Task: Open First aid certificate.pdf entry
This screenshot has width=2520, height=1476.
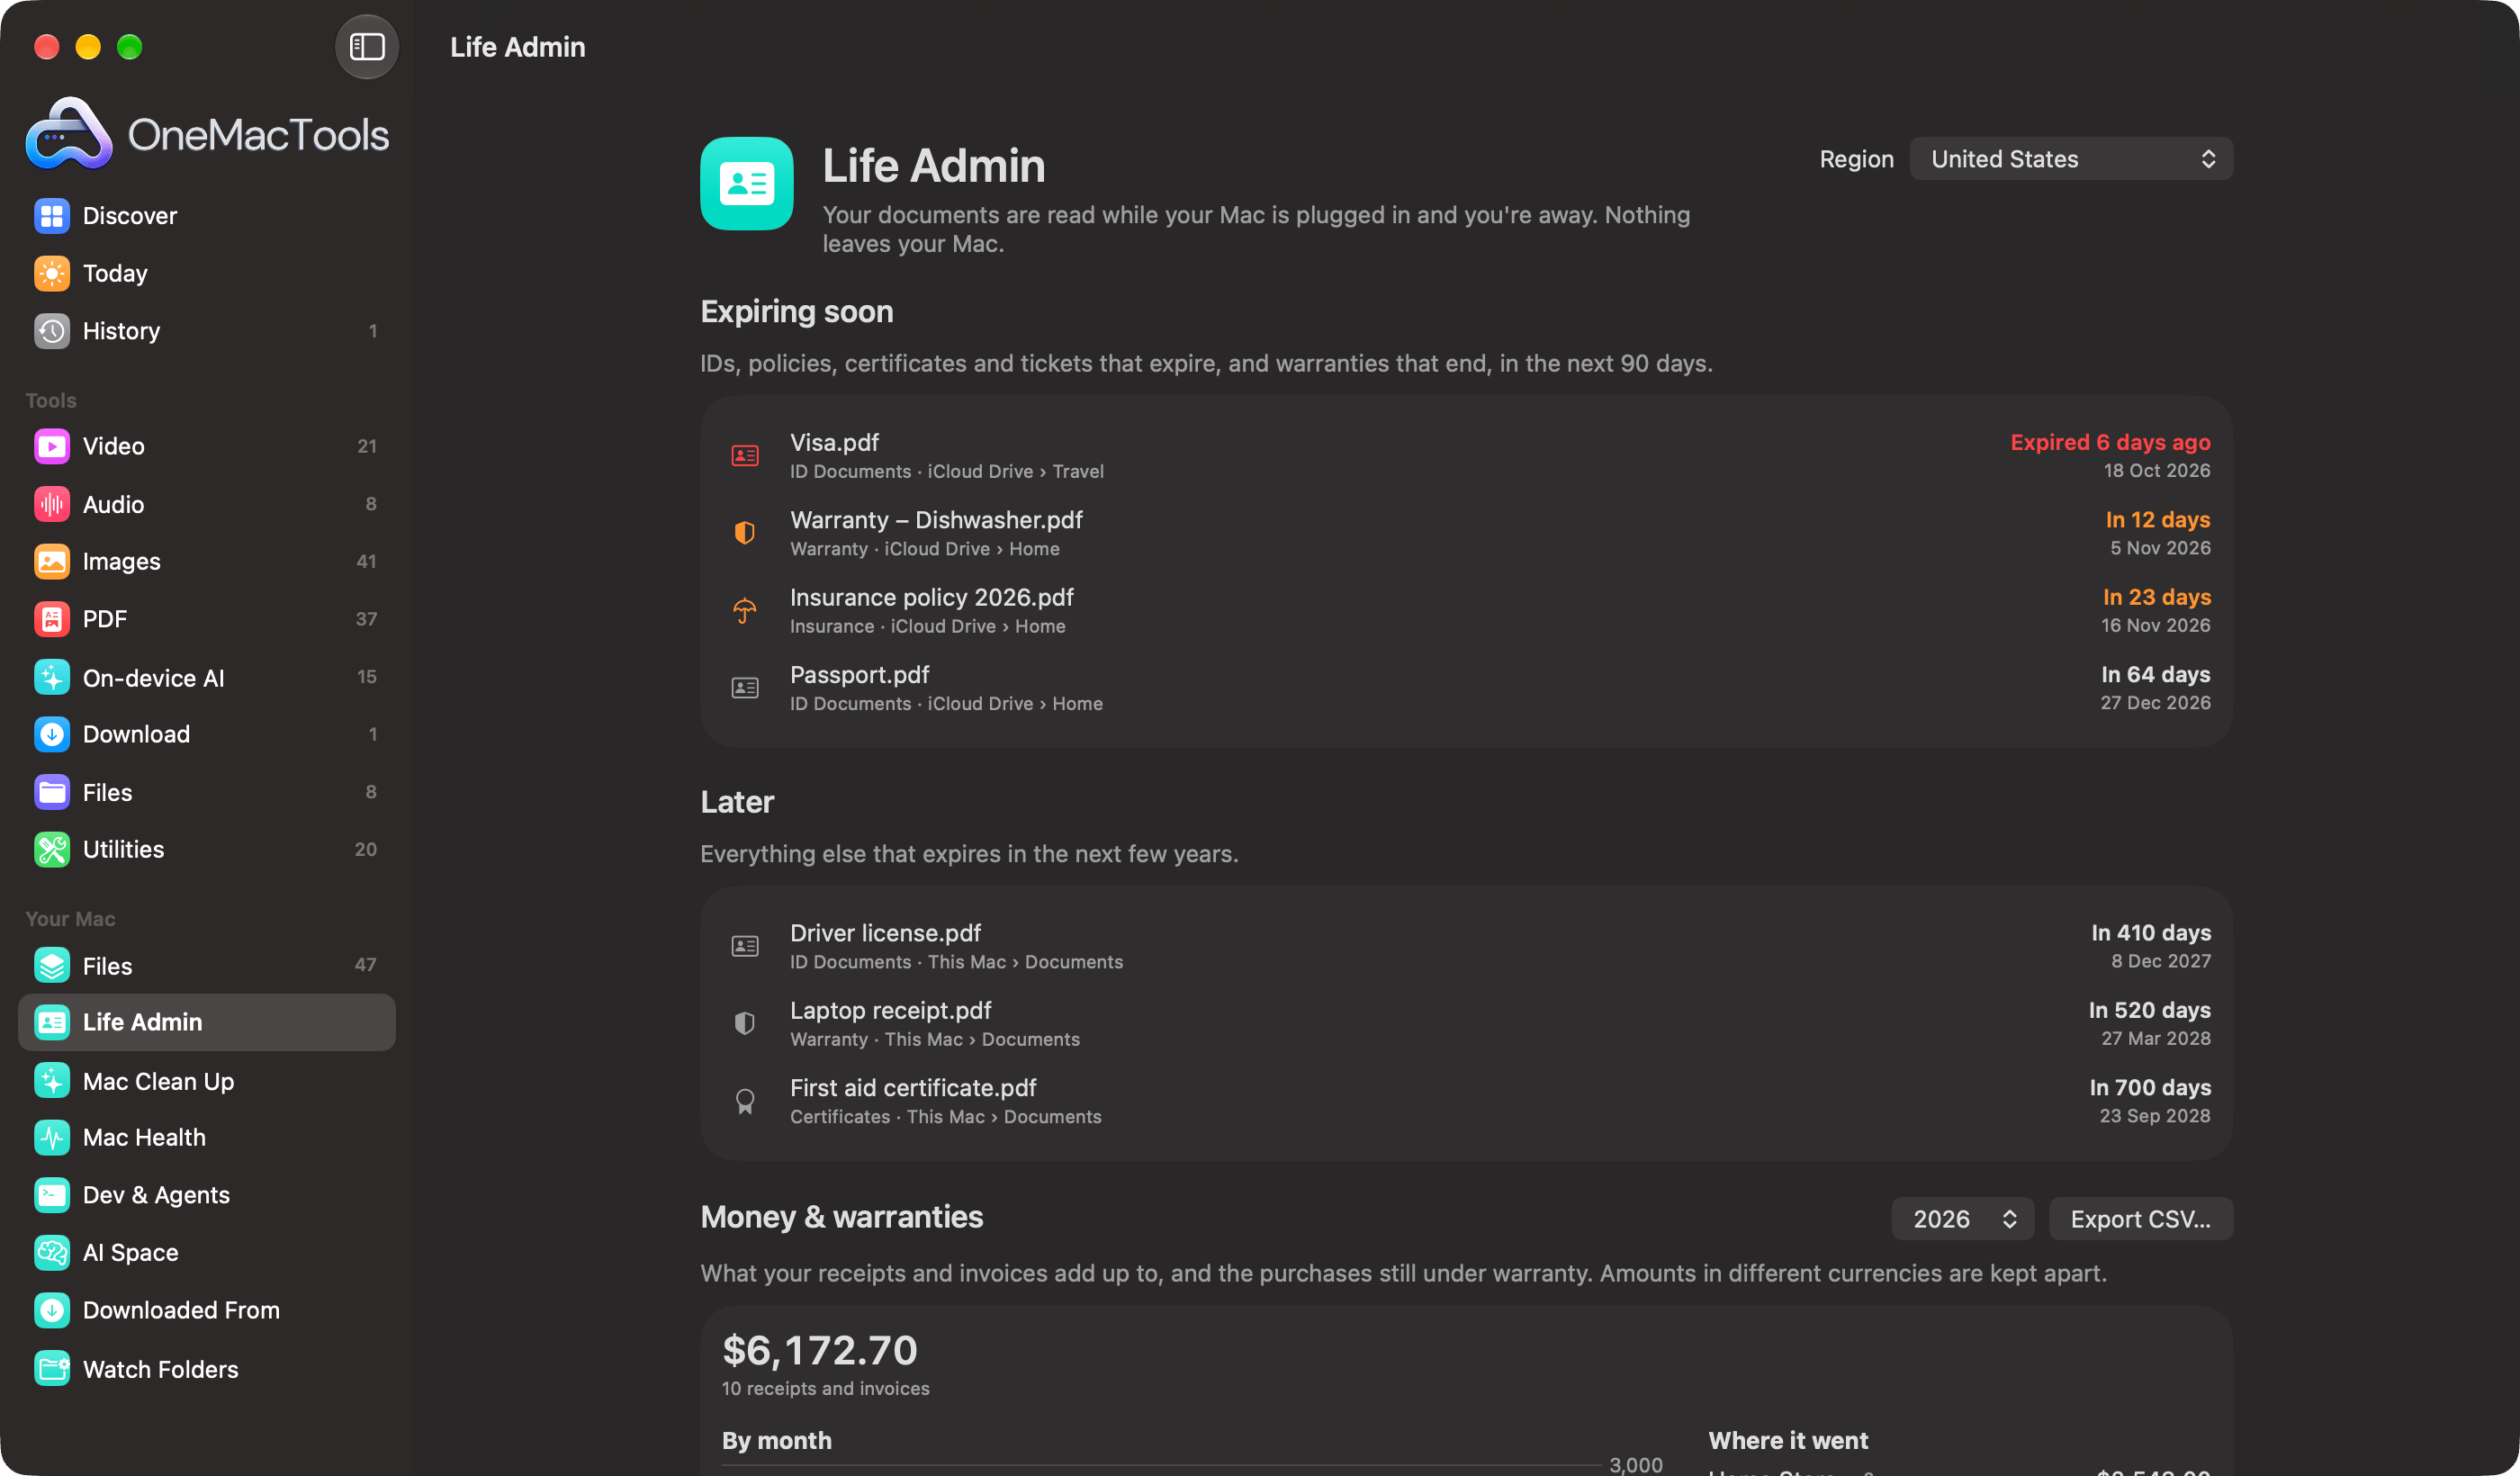Action: (1466, 1101)
